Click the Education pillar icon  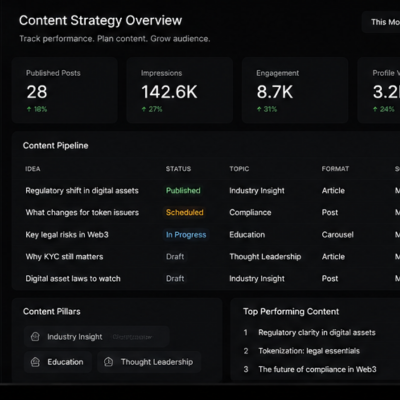(x=35, y=362)
